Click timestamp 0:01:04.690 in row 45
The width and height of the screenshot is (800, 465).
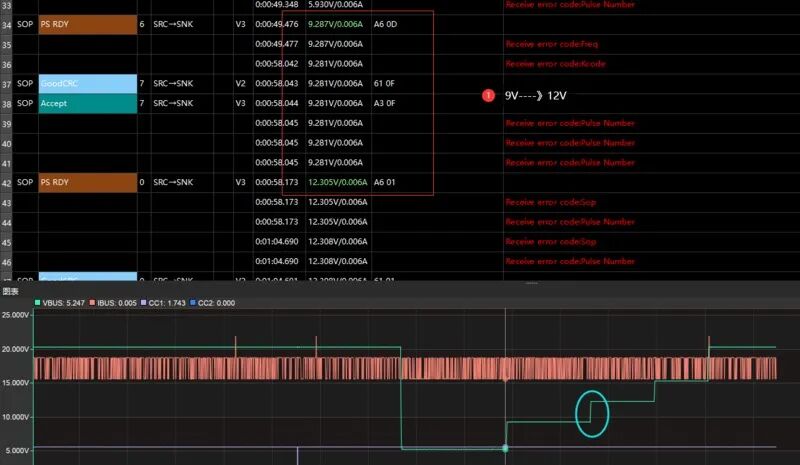coord(277,241)
